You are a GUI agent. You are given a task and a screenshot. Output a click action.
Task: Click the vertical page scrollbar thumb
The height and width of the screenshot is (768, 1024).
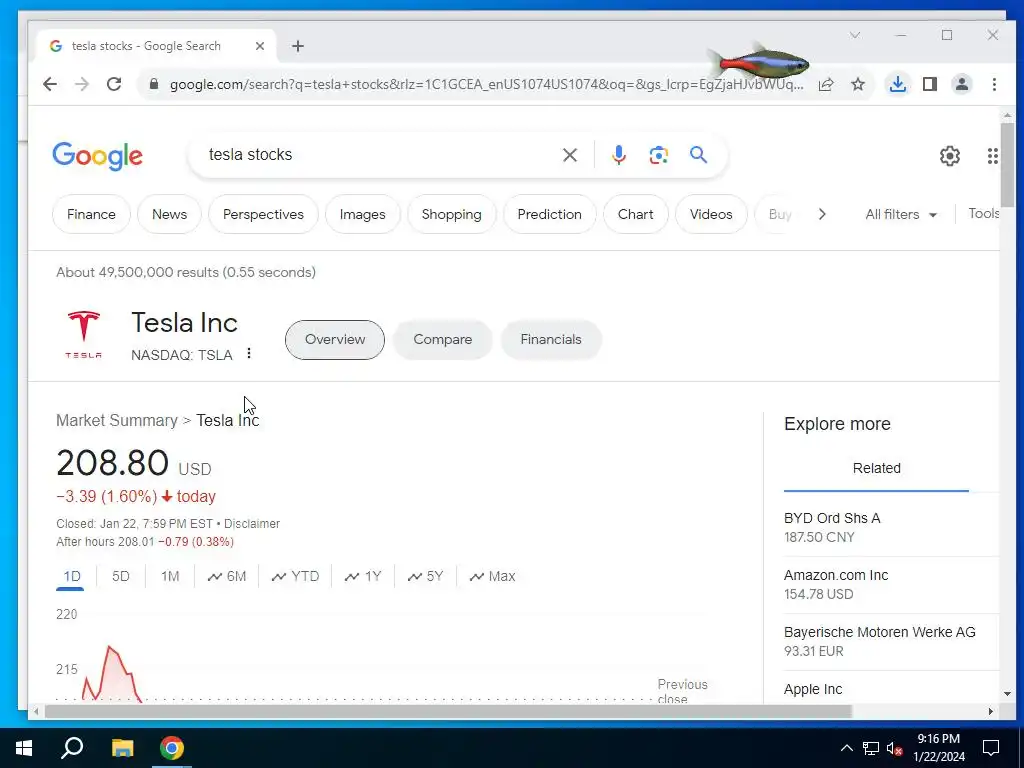coord(1007,165)
